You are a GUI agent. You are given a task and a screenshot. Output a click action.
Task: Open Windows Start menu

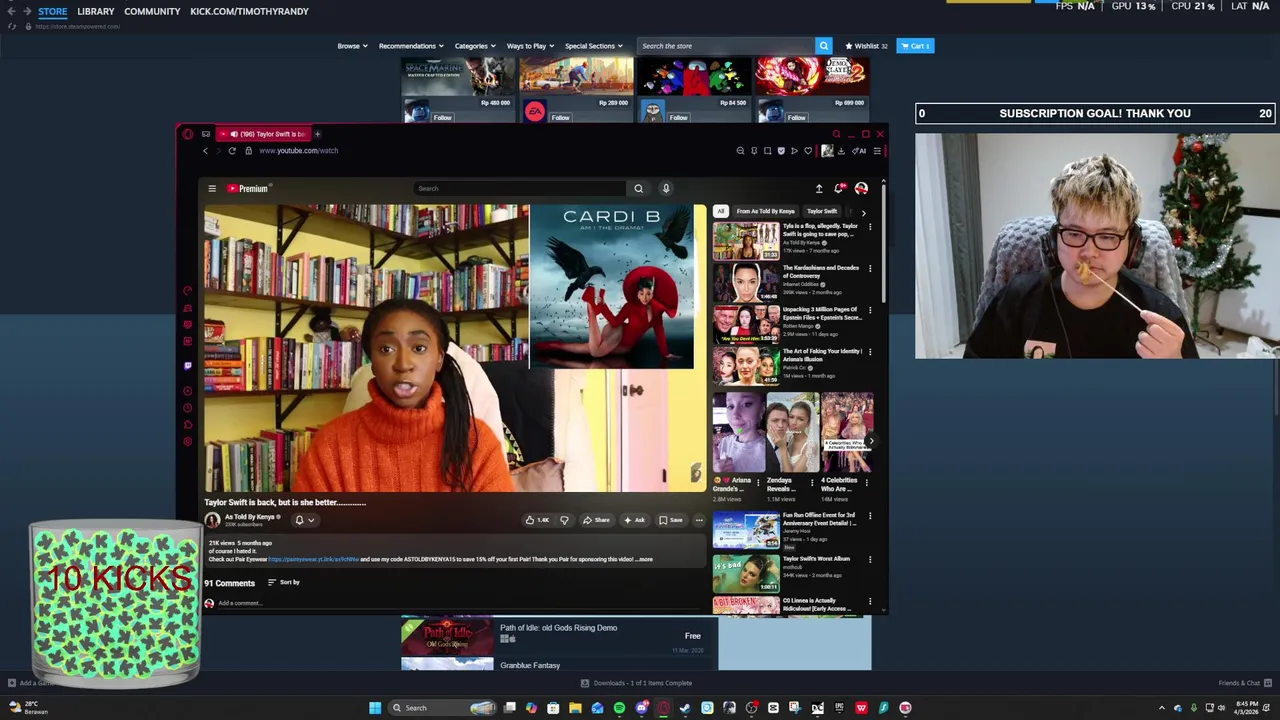[x=375, y=708]
